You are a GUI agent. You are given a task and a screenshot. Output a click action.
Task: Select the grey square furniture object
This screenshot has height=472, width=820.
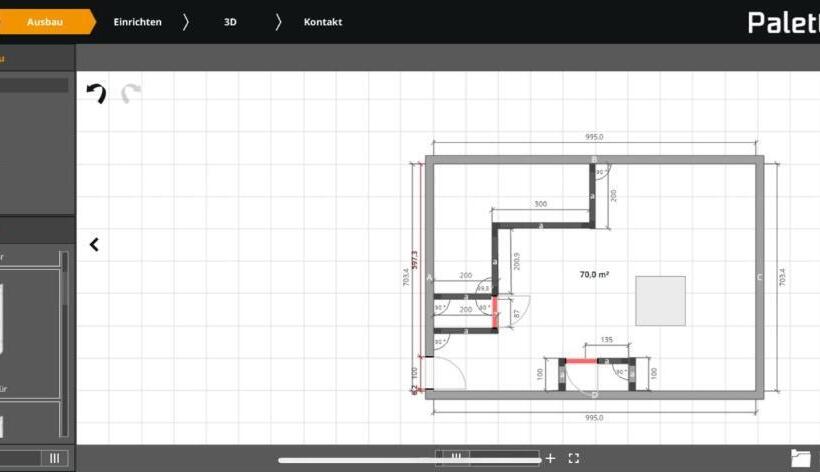pos(660,301)
